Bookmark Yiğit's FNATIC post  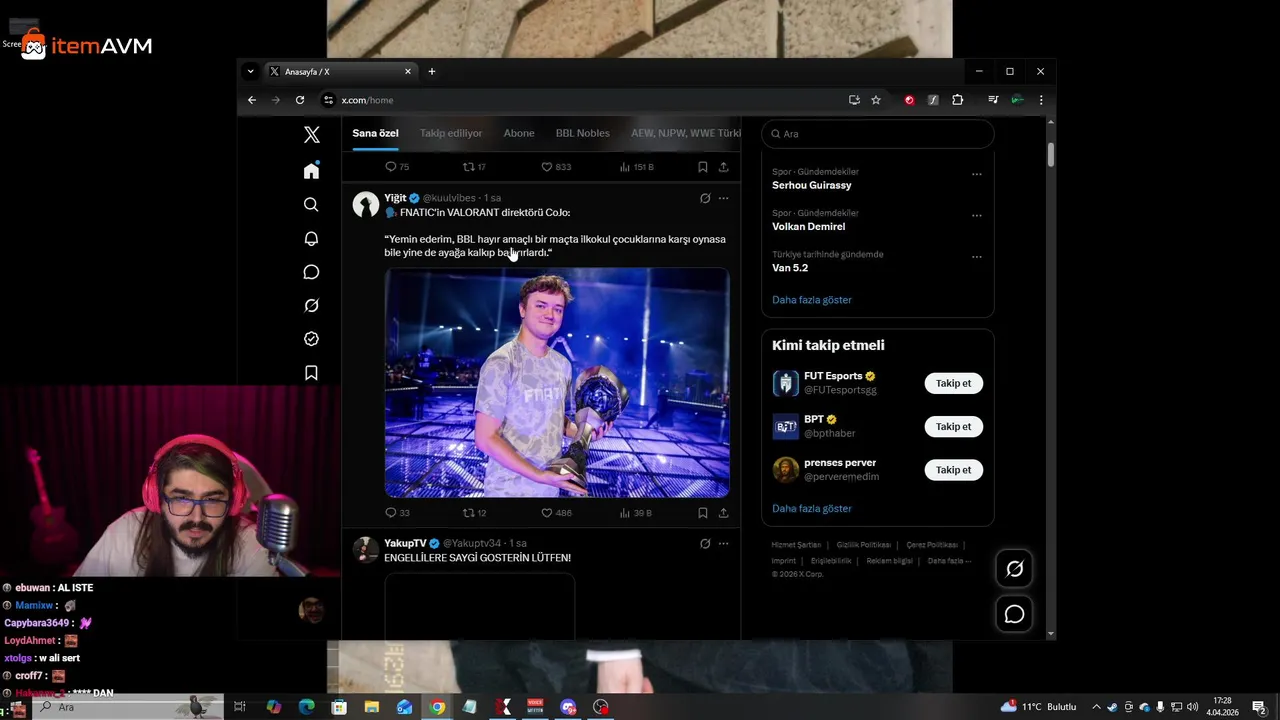click(x=703, y=513)
